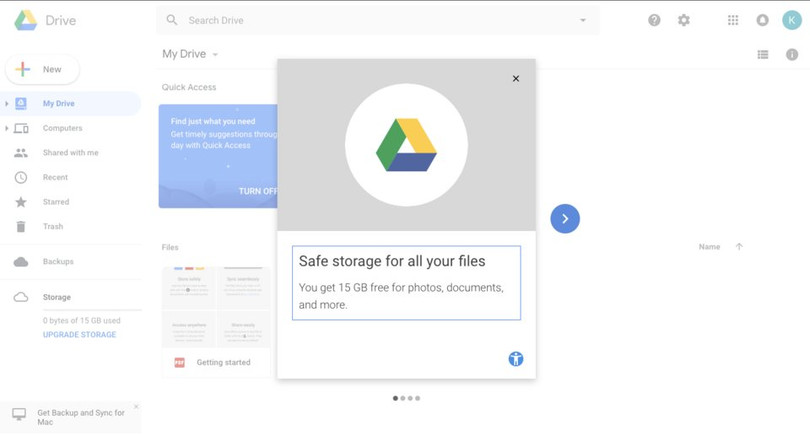This screenshot has width=810, height=435.
Task: Click the UPGRADE STORAGE link
Action: coord(79,335)
